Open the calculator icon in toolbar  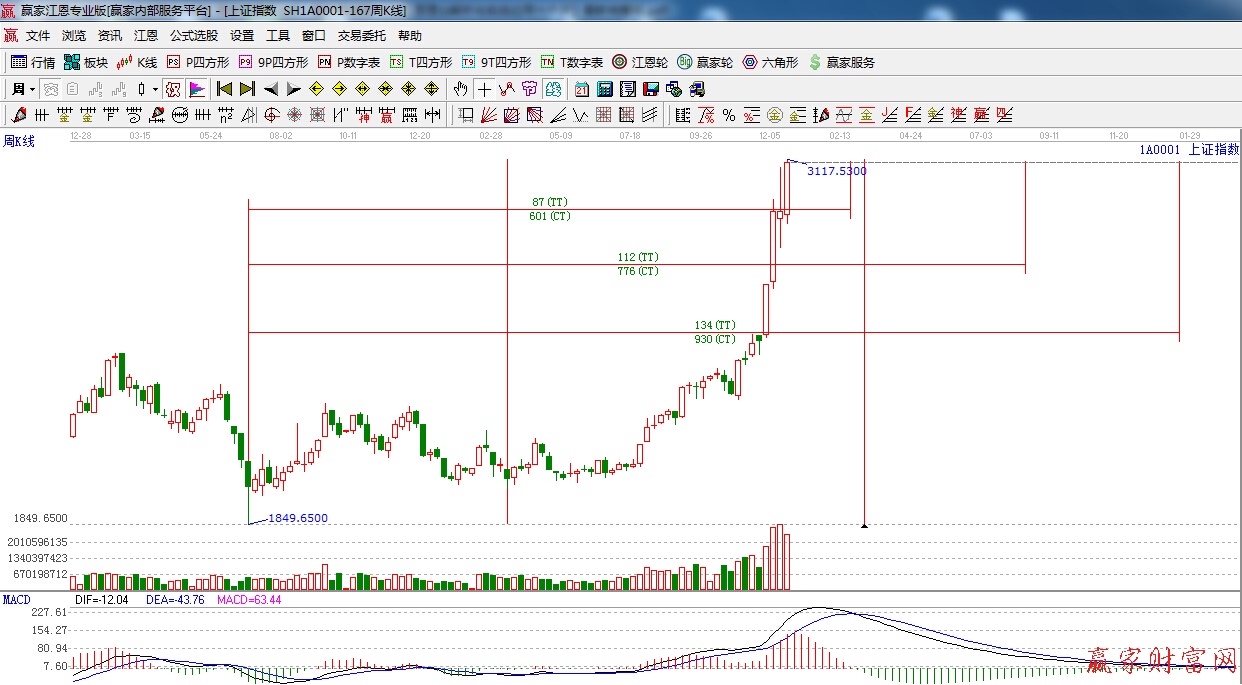click(x=605, y=89)
